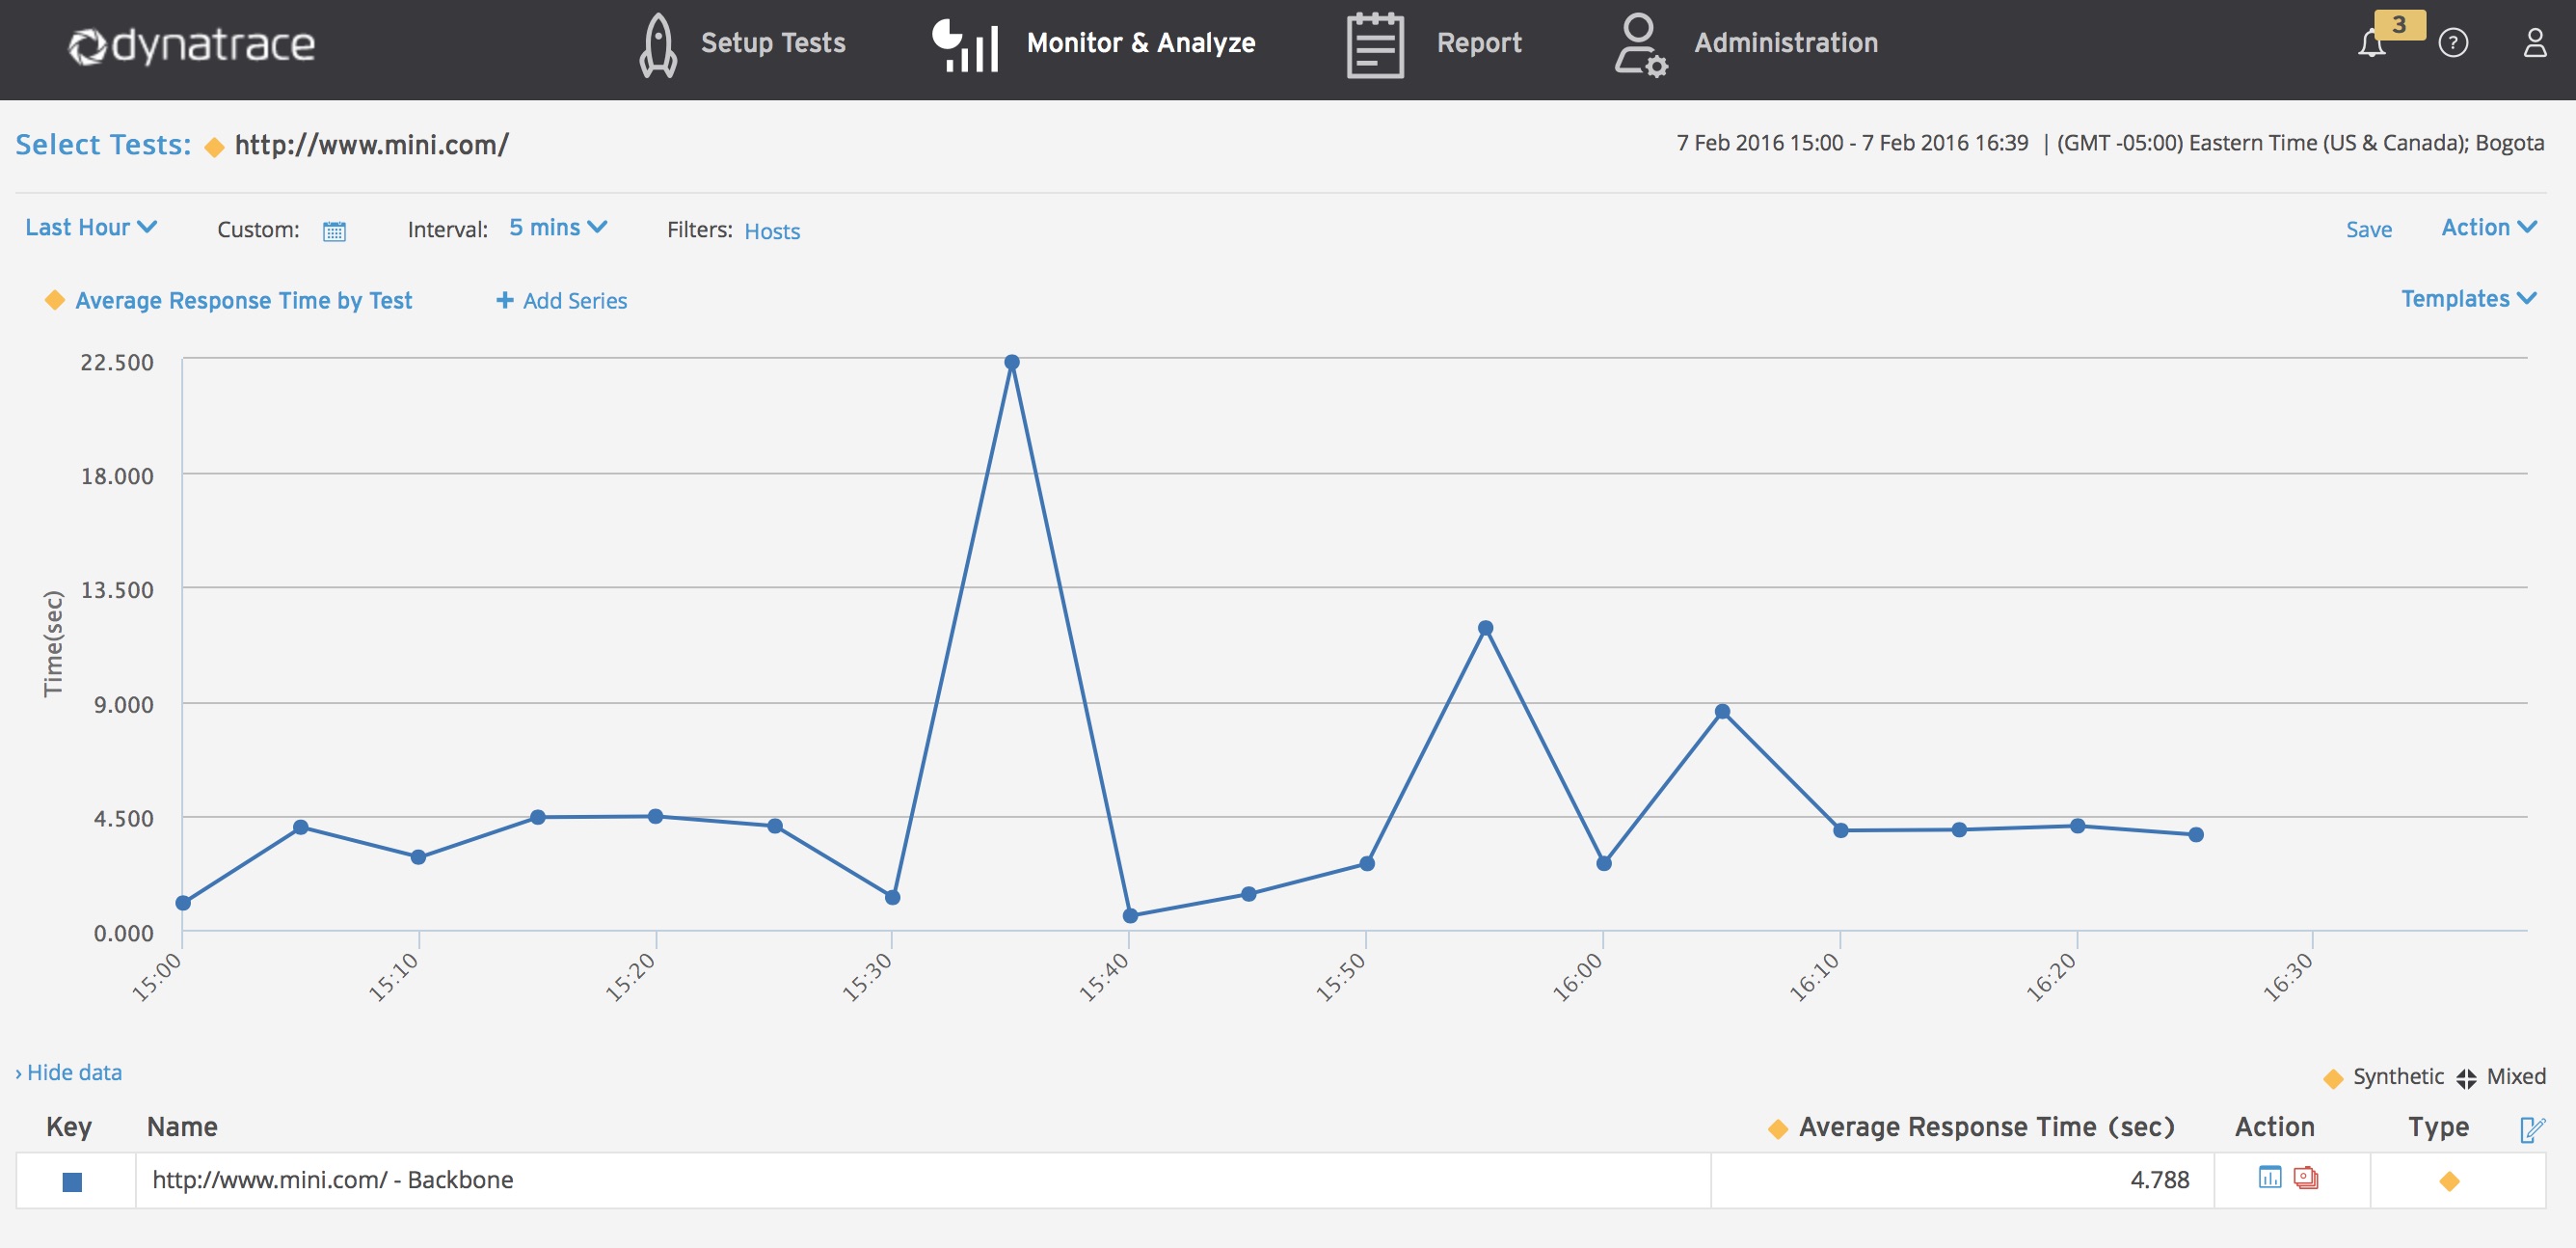Click the peak data point near 15:35

tap(1012, 361)
